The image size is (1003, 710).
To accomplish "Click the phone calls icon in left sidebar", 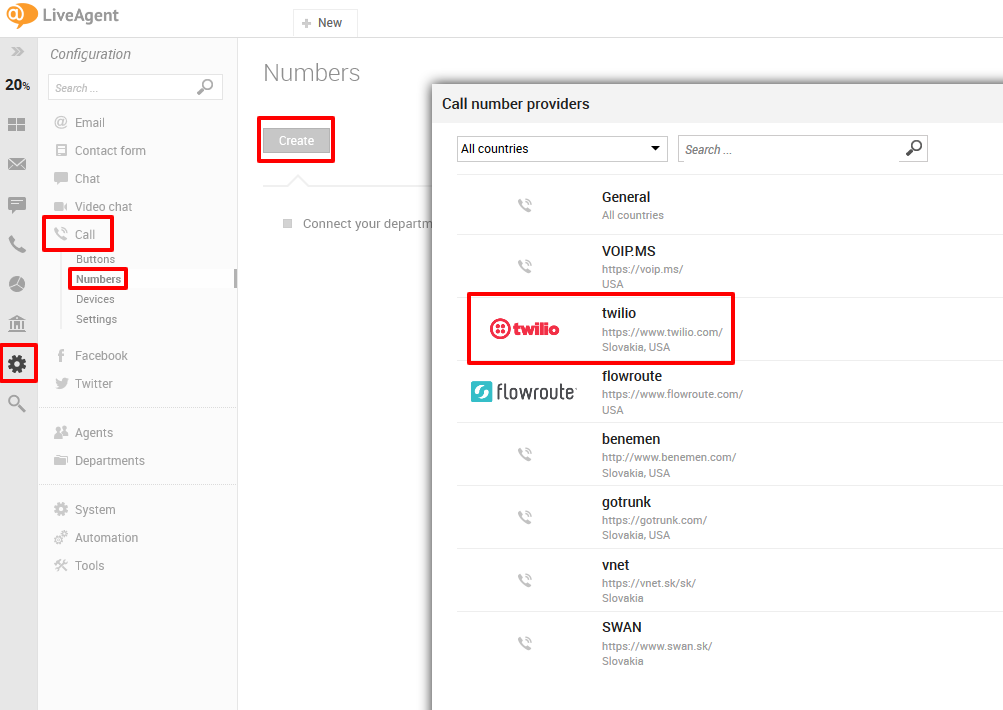I will click(17, 244).
